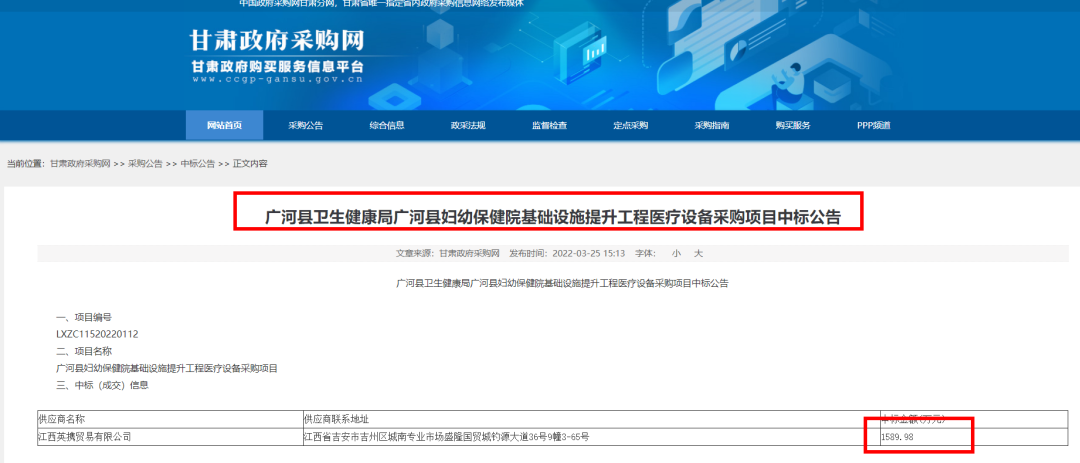This screenshot has height=463, width=1080.
Task: Click the 甘肃政府采购网 site logo
Action: [x=277, y=41]
